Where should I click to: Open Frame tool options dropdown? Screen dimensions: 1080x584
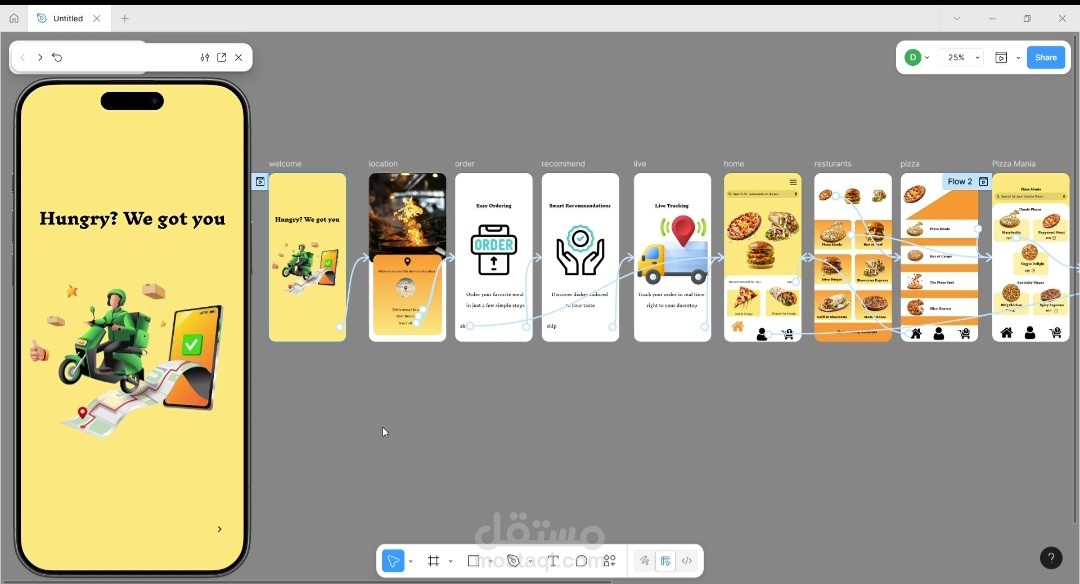click(x=450, y=561)
